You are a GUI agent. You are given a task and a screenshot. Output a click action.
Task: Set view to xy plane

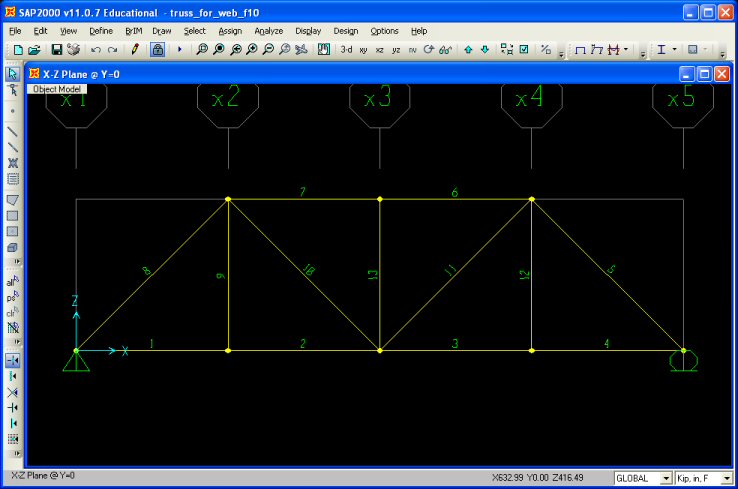(x=363, y=50)
